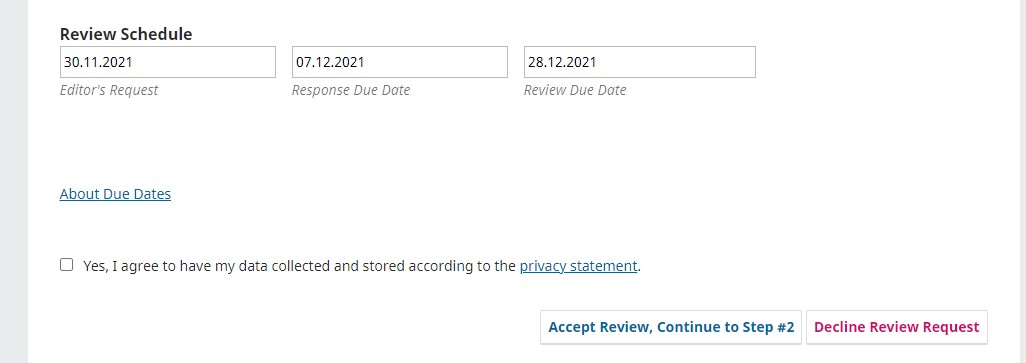Select the field showing 30.11.2021
Viewport: 1026px width, 363px height.
click(x=168, y=62)
